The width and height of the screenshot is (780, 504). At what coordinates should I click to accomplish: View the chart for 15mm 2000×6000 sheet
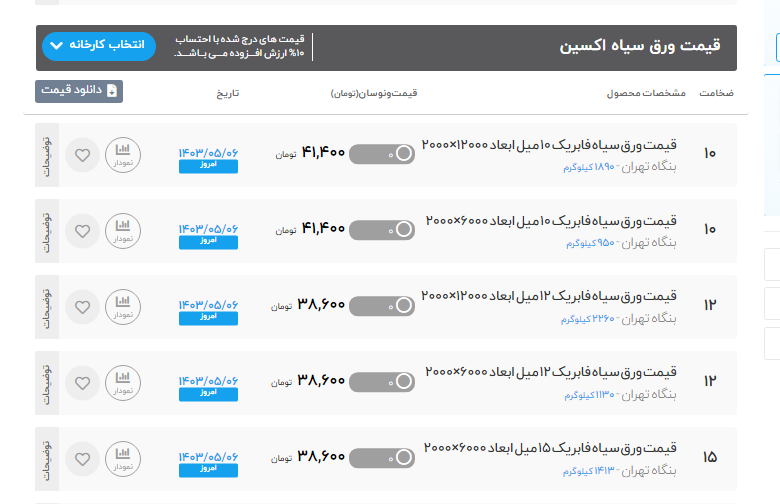(123, 457)
